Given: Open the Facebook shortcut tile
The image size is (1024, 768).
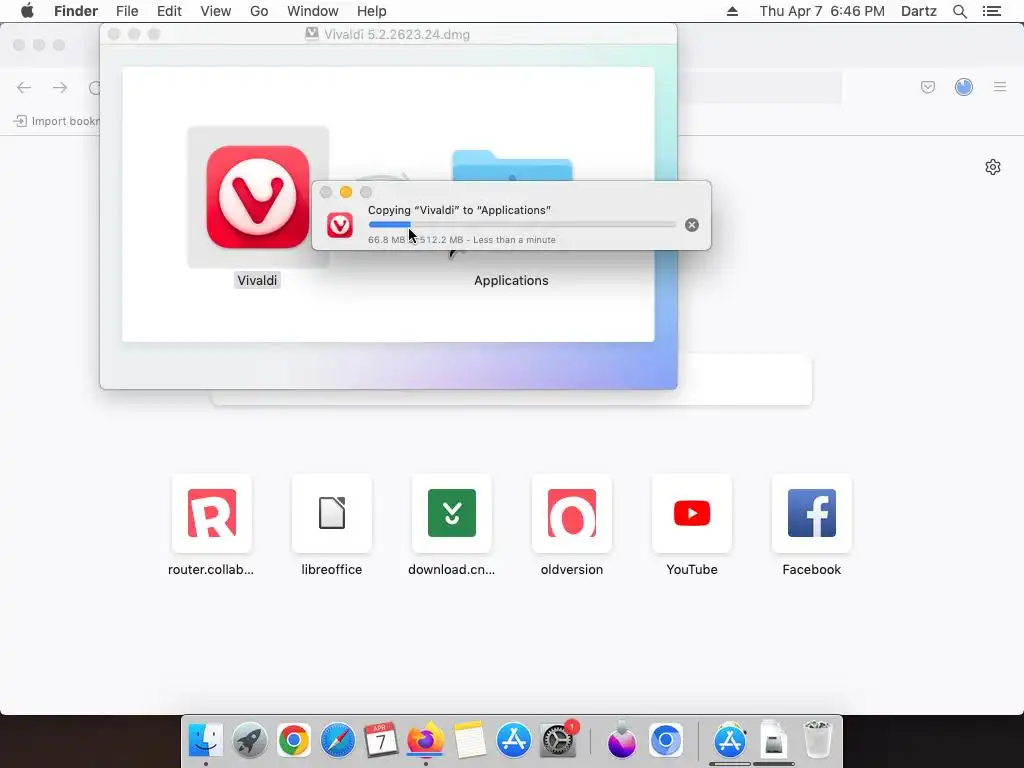Looking at the screenshot, I should pyautogui.click(x=812, y=513).
